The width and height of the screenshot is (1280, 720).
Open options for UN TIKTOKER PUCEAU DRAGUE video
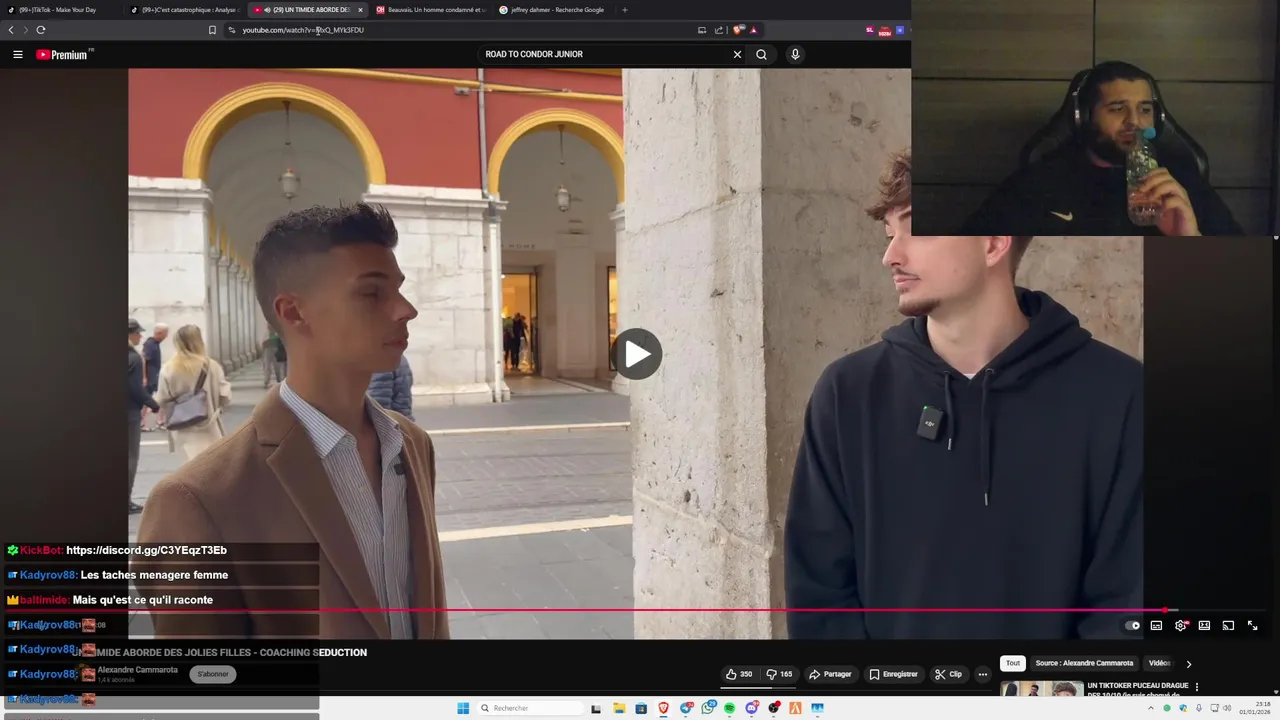click(1197, 687)
